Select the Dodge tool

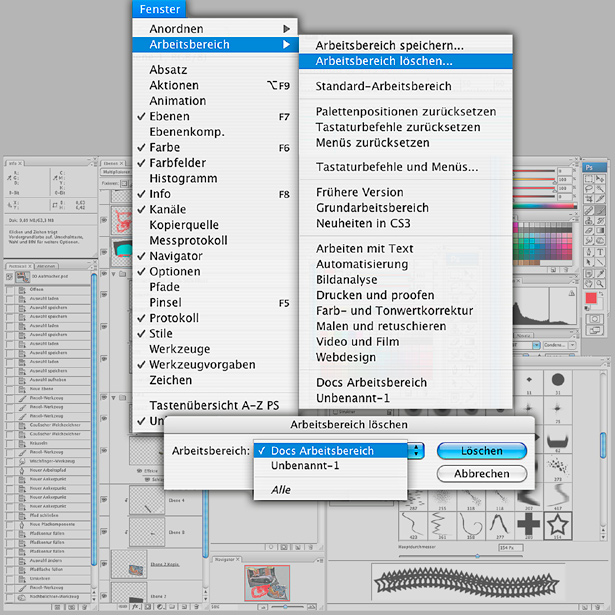tap(600, 240)
